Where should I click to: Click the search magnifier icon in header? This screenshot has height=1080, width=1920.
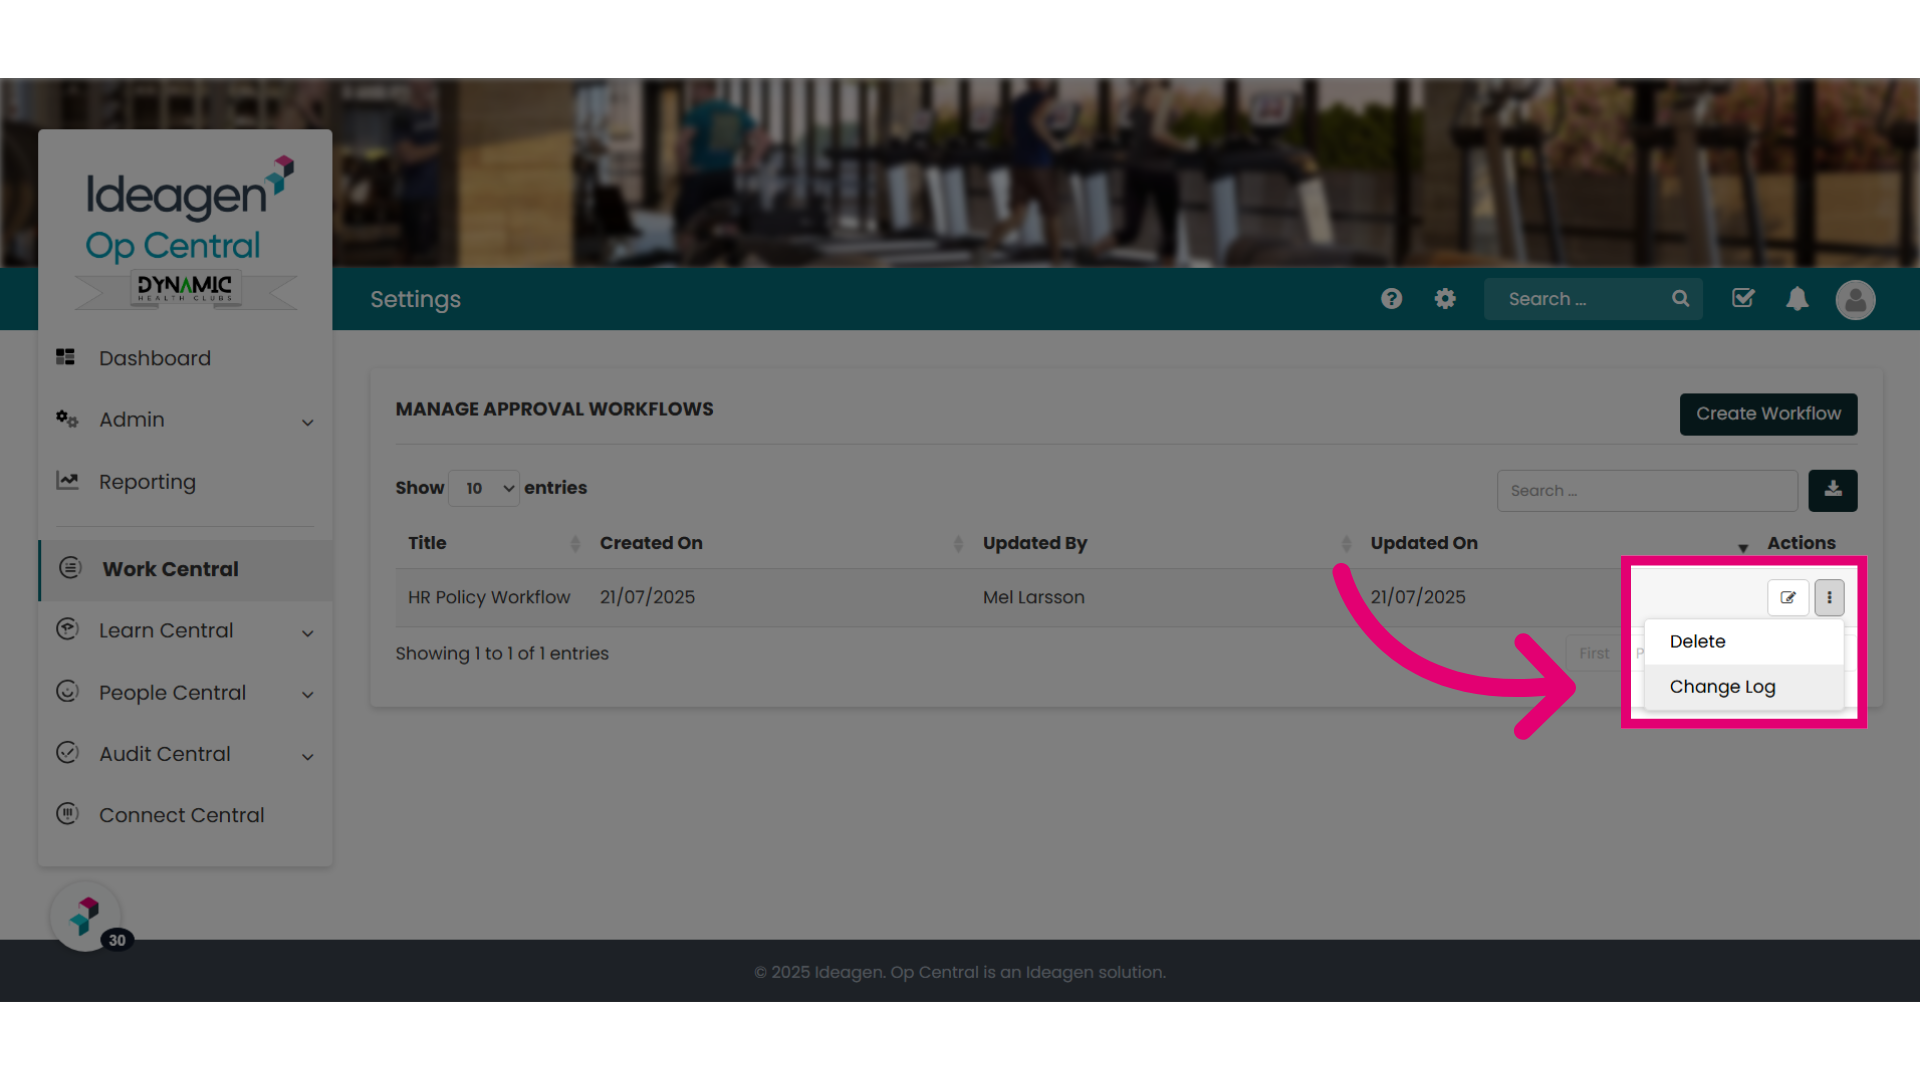click(x=1681, y=298)
